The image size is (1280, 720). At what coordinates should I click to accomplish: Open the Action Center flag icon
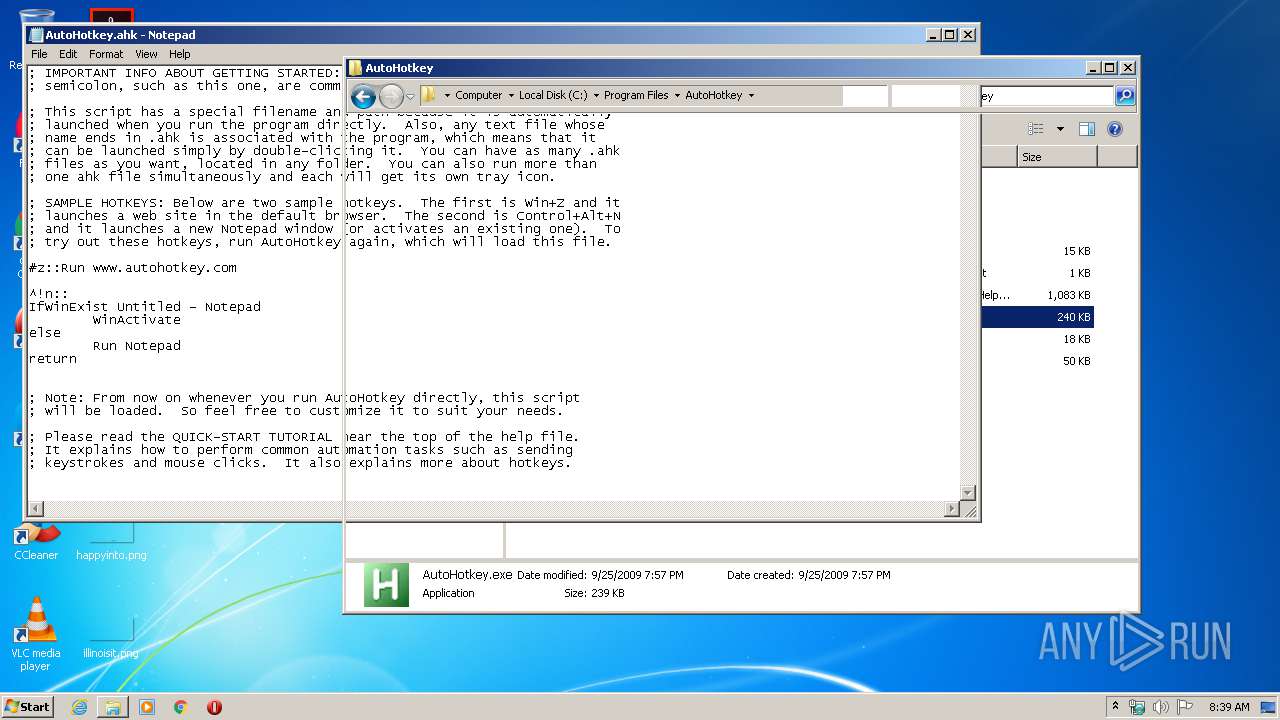point(1184,707)
